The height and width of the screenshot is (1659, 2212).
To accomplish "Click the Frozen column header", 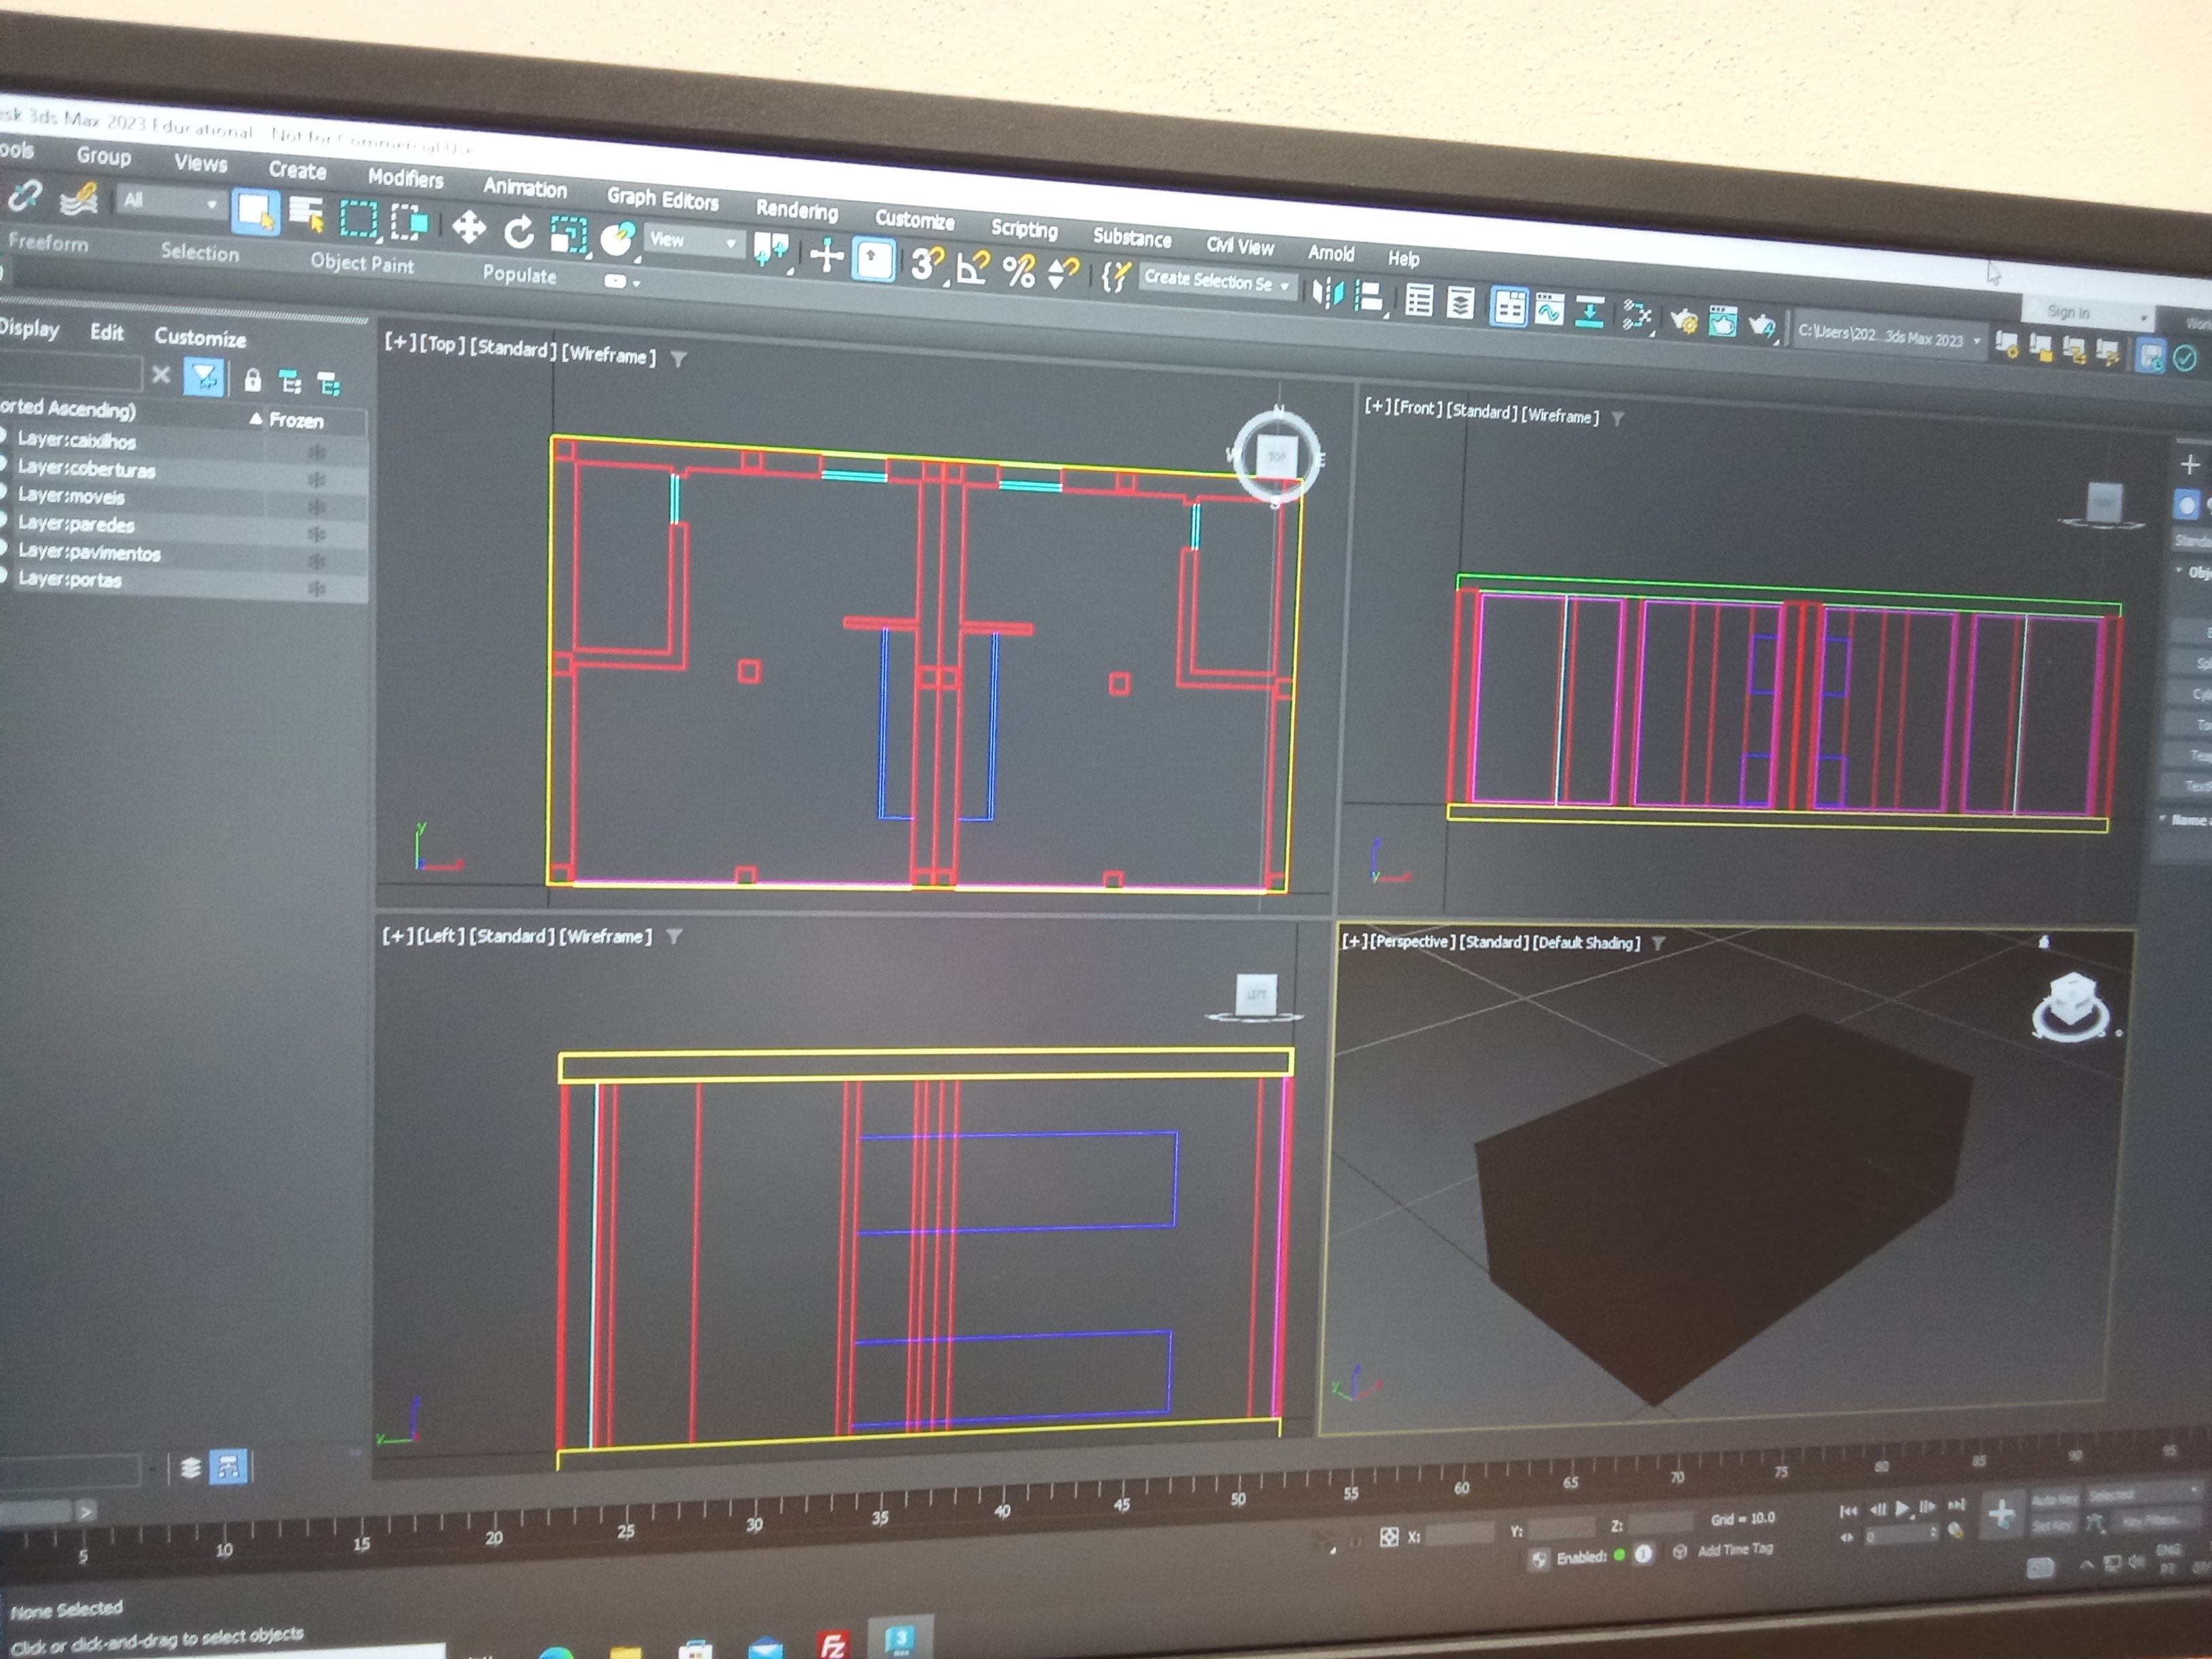I will point(296,421).
